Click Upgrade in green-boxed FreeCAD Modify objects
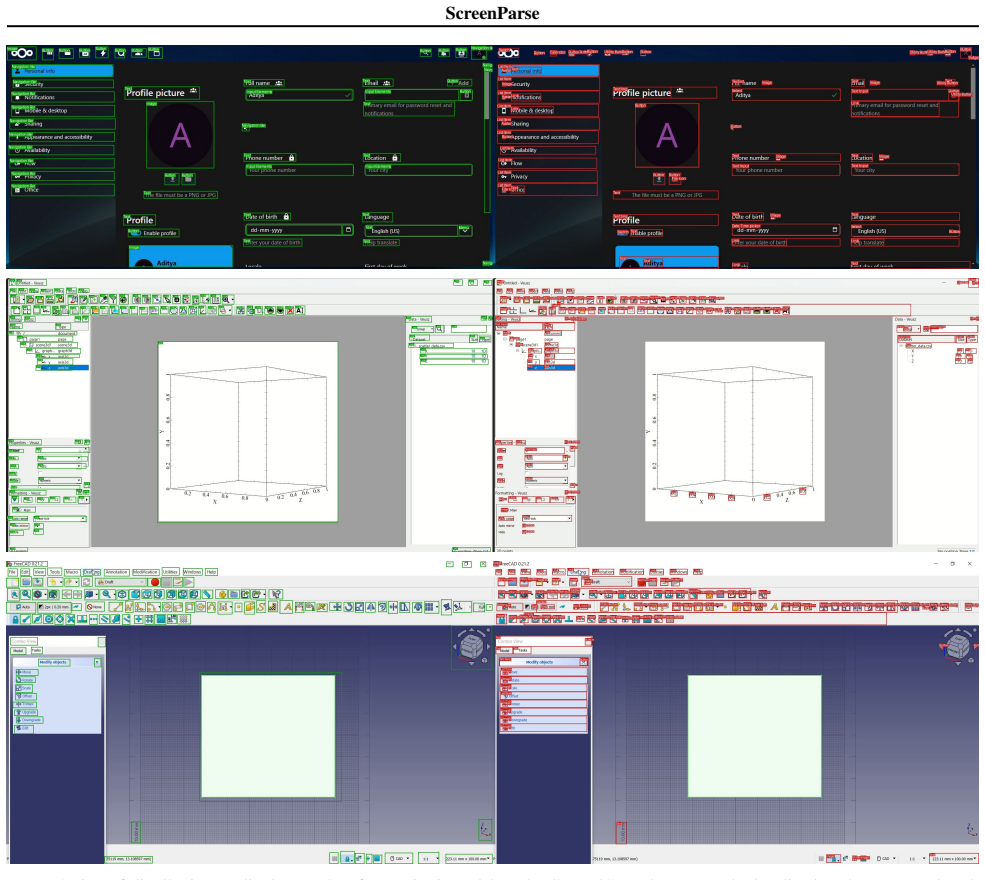The image size is (985, 880). [x=28, y=712]
